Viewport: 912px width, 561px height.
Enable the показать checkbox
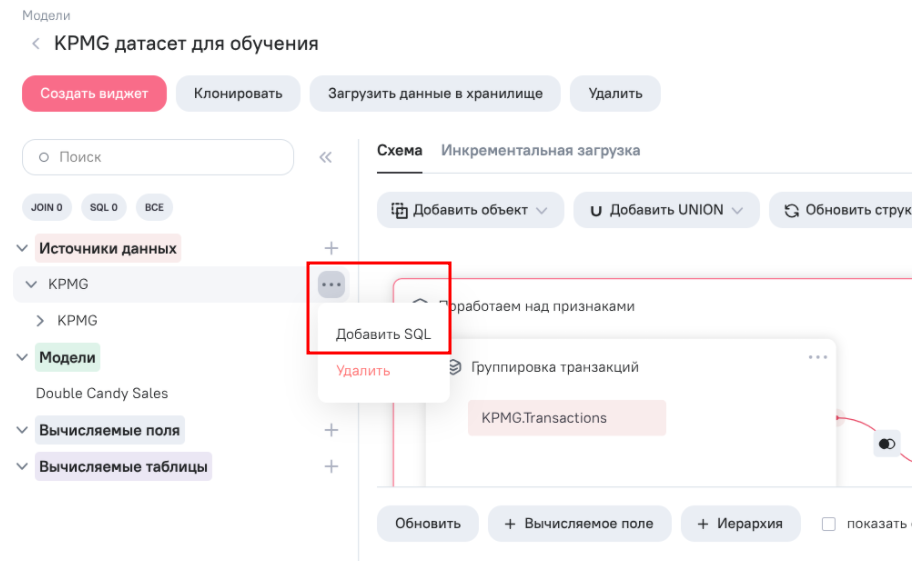pyautogui.click(x=828, y=524)
